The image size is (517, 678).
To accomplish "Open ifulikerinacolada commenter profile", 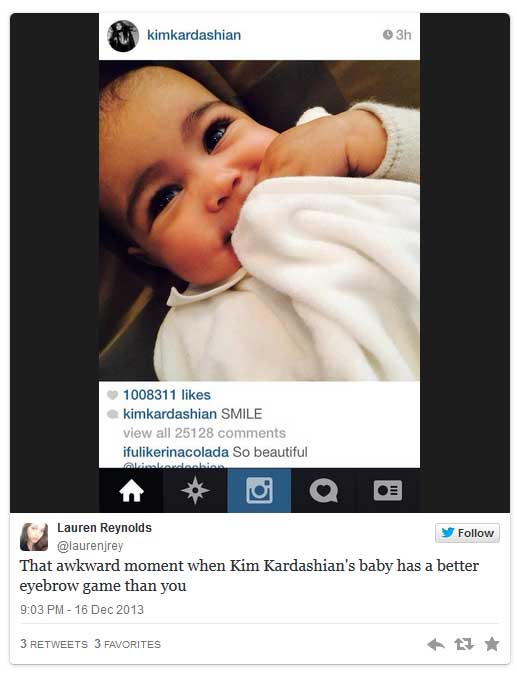I will pyautogui.click(x=176, y=452).
